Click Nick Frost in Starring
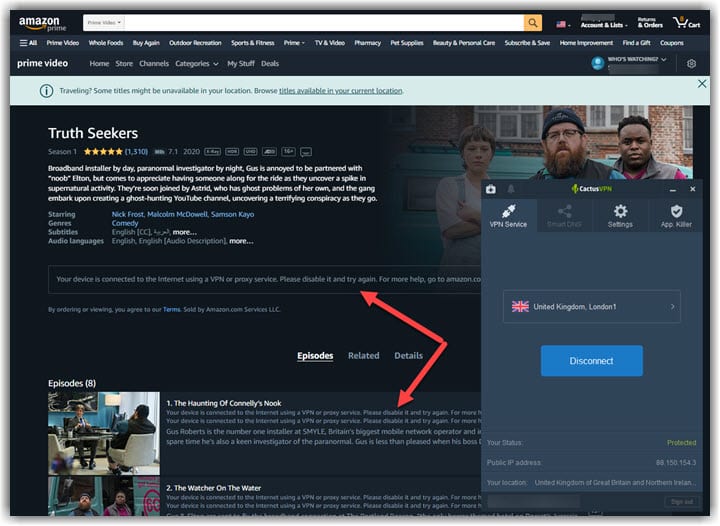The height and width of the screenshot is (526, 720). pyautogui.click(x=128, y=214)
